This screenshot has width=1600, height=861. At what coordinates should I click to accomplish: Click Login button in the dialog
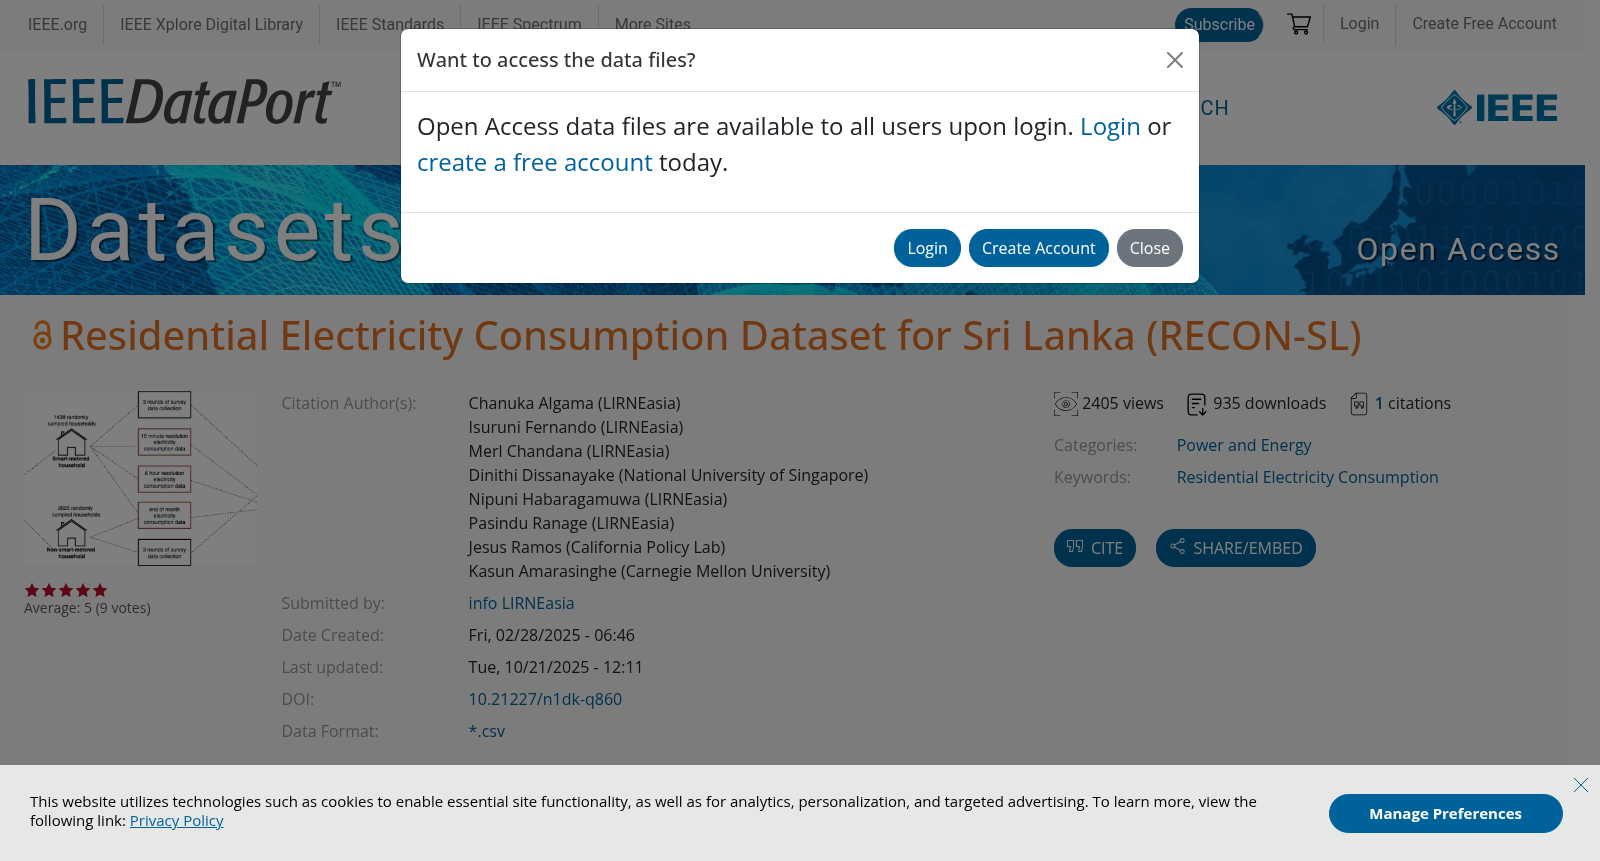927,248
